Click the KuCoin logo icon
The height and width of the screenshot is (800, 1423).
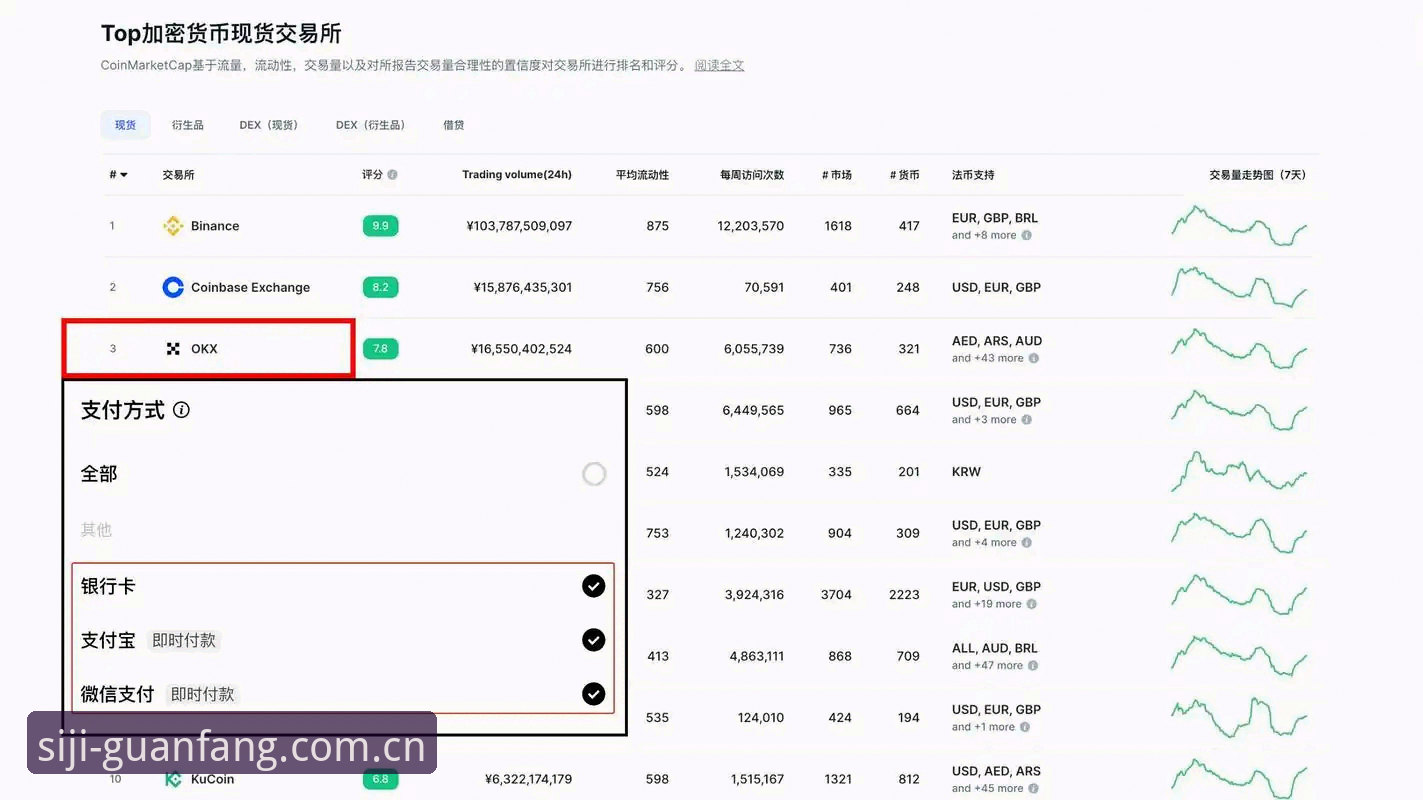pyautogui.click(x=173, y=779)
